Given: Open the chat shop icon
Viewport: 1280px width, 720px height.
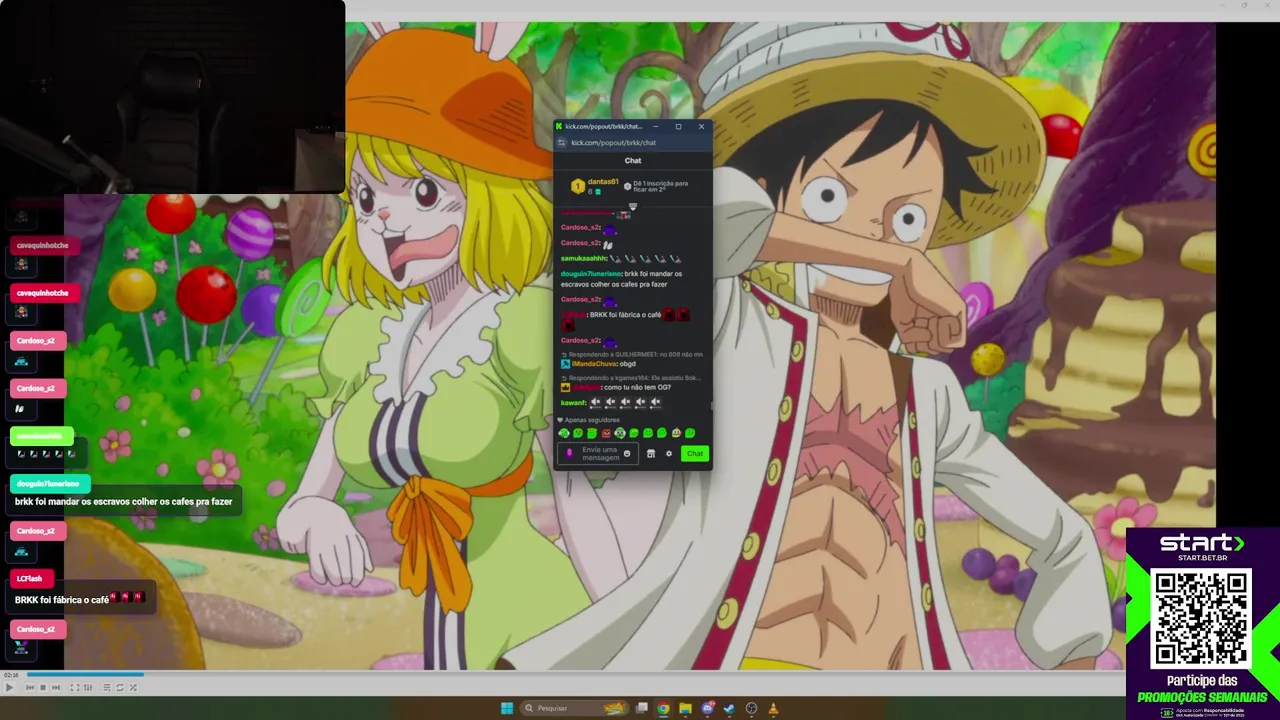Looking at the screenshot, I should [x=651, y=454].
